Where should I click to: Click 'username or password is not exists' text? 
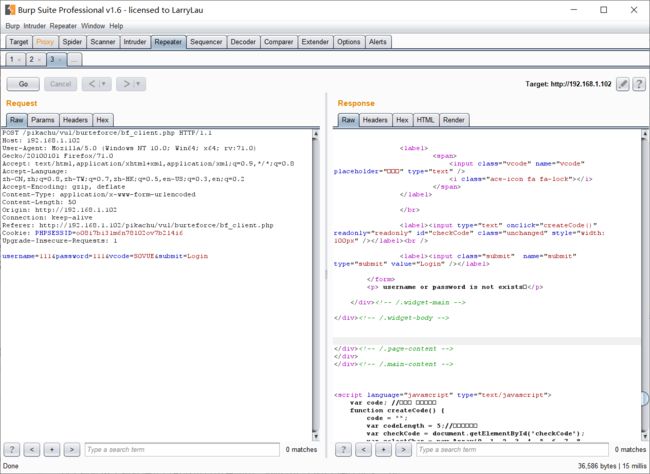[454, 287]
